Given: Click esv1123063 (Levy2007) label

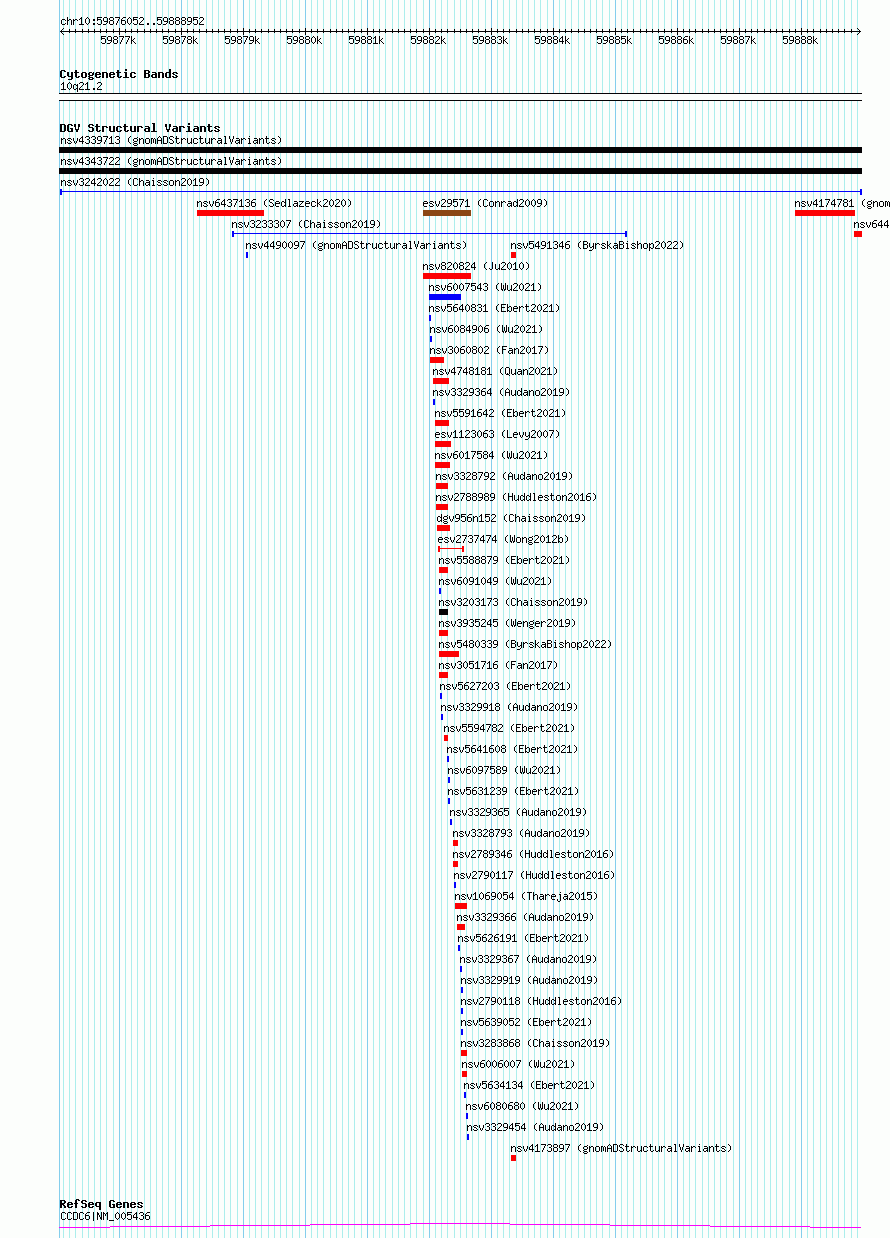Looking at the screenshot, I should [x=497, y=434].
